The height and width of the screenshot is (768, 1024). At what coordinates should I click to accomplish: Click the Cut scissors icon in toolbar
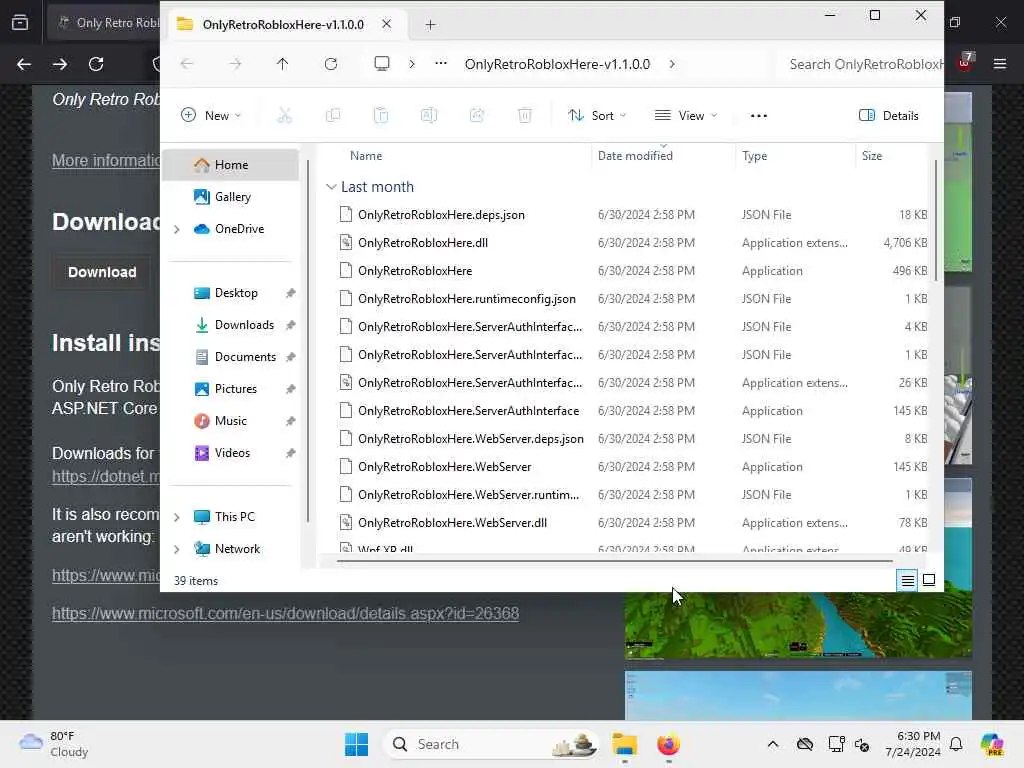pyautogui.click(x=284, y=116)
